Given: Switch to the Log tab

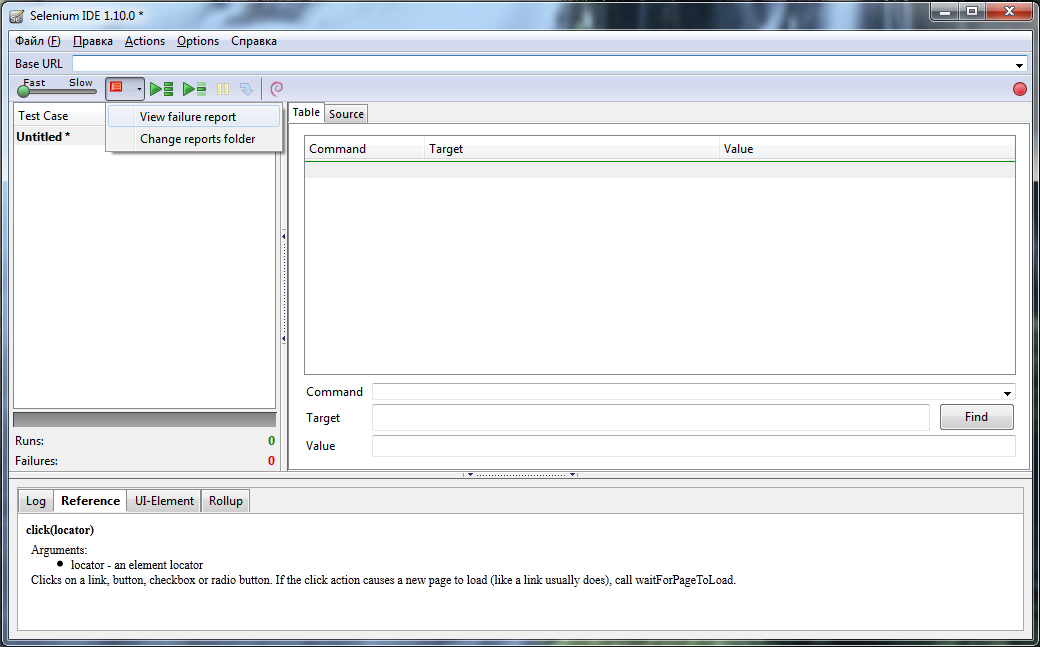Looking at the screenshot, I should [x=35, y=500].
